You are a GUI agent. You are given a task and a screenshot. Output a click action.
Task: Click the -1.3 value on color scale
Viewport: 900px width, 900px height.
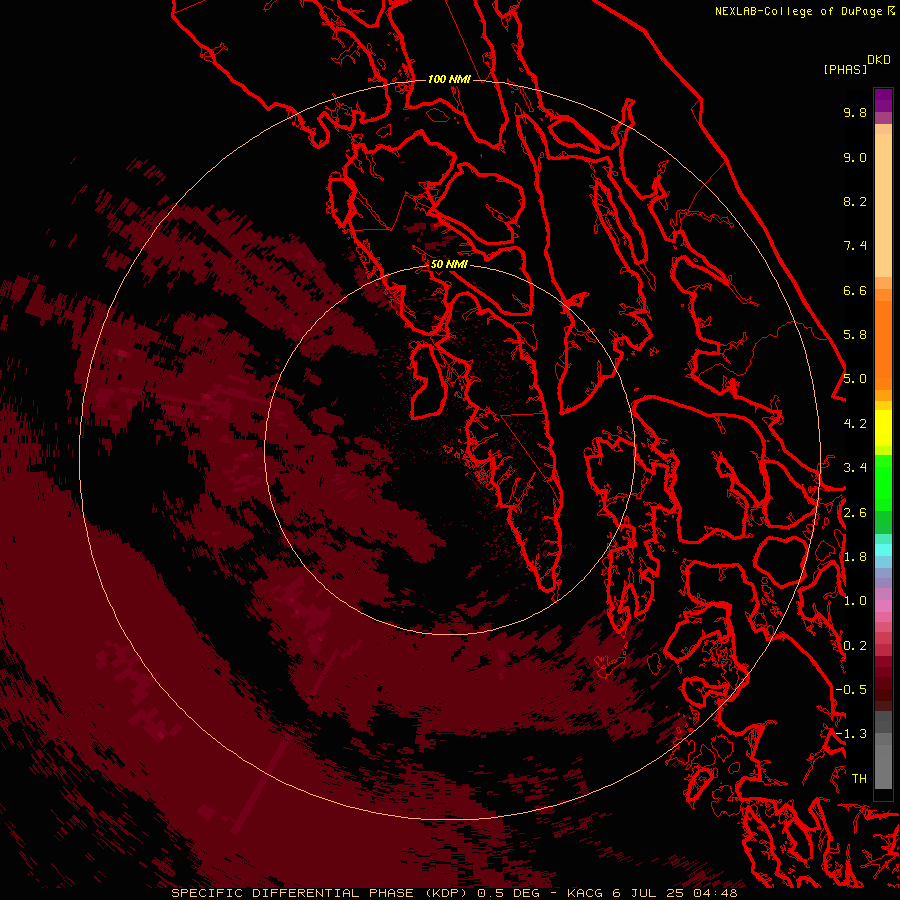point(851,734)
